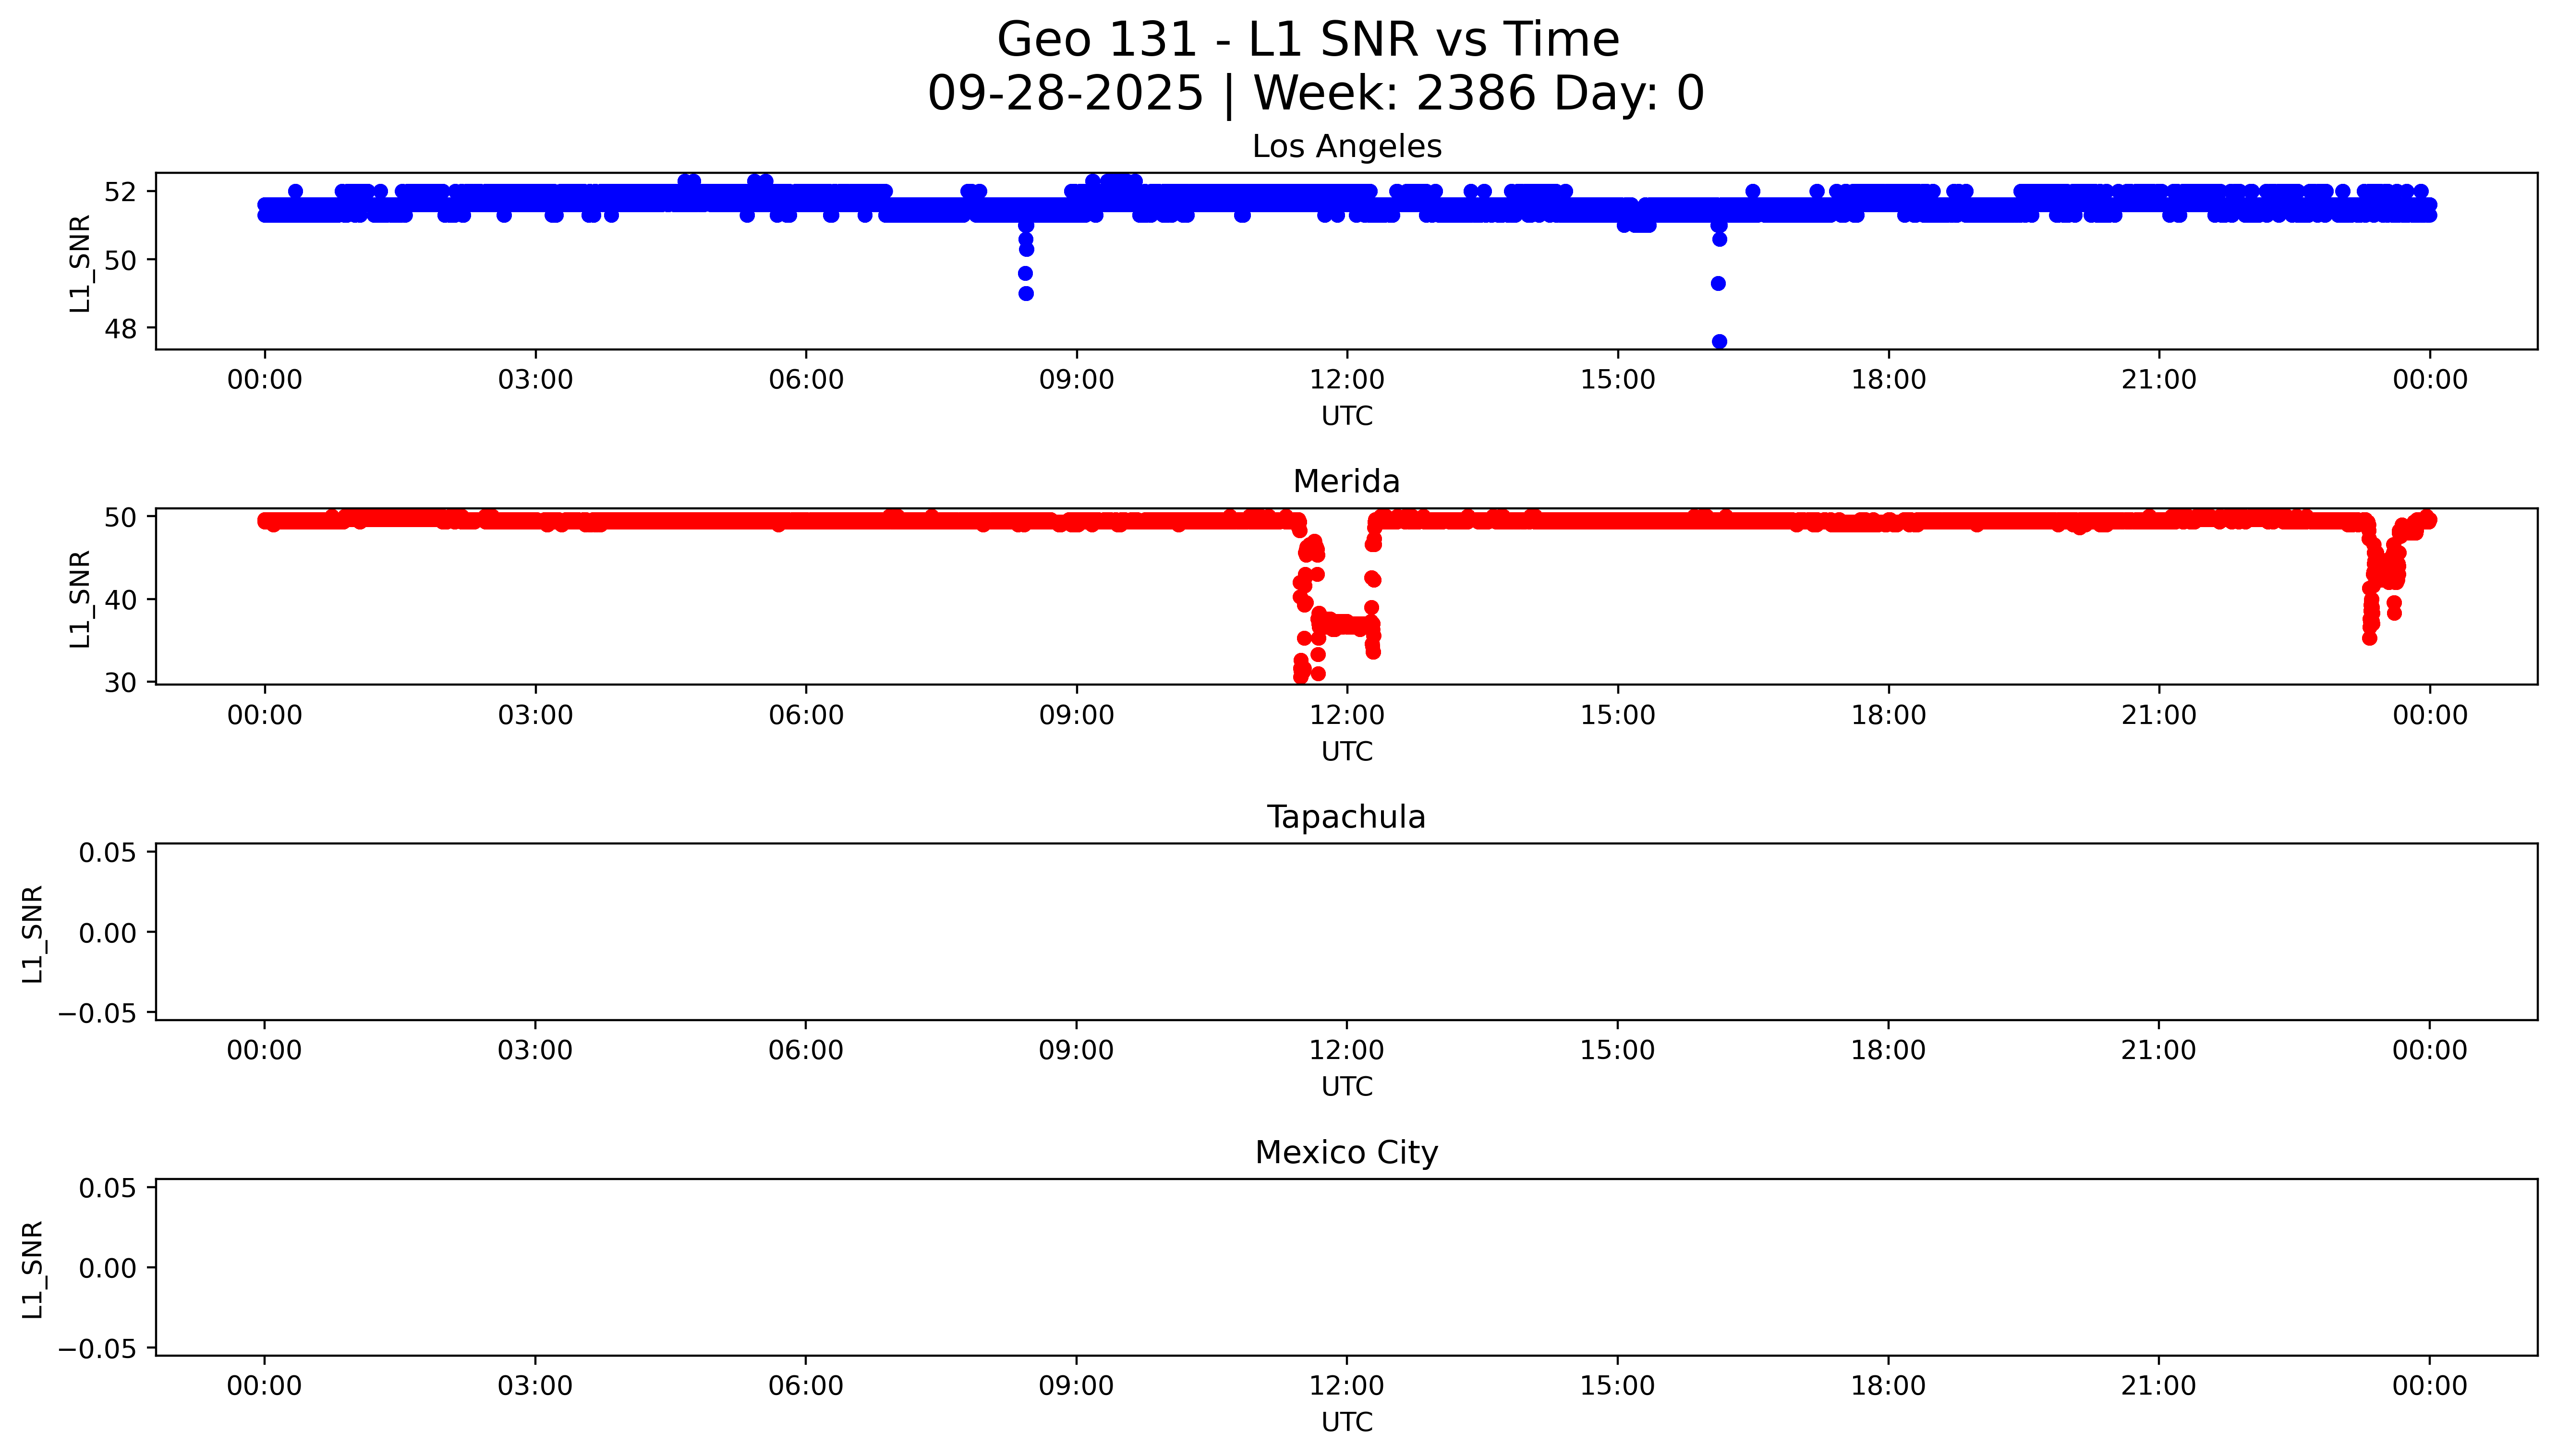Click the blue dip point at 49 near 08:30
Screen dimensions: 2557x1456
coord(1026,294)
